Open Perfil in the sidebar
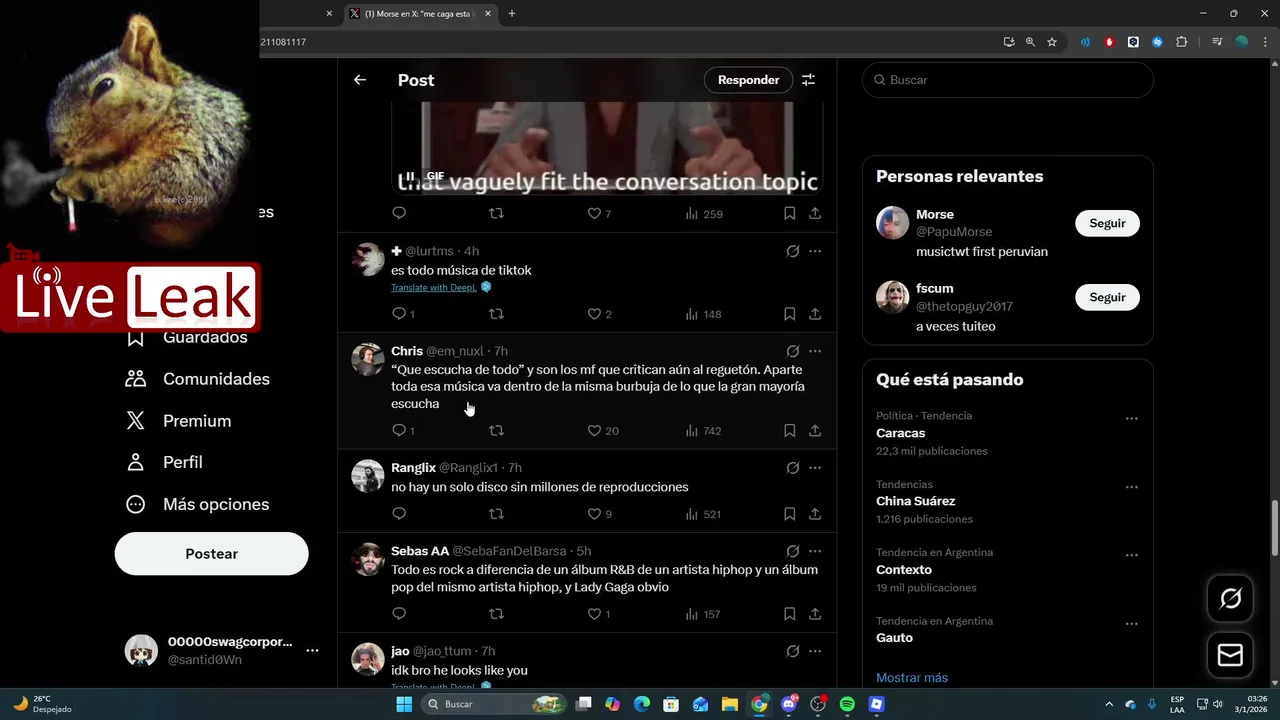 click(x=164, y=462)
